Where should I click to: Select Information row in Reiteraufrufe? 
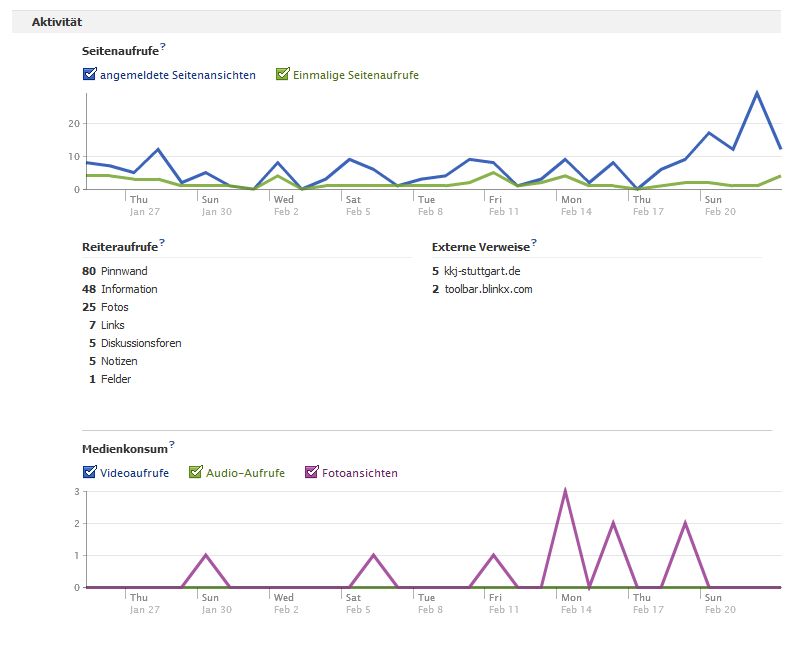pyautogui.click(x=129, y=289)
